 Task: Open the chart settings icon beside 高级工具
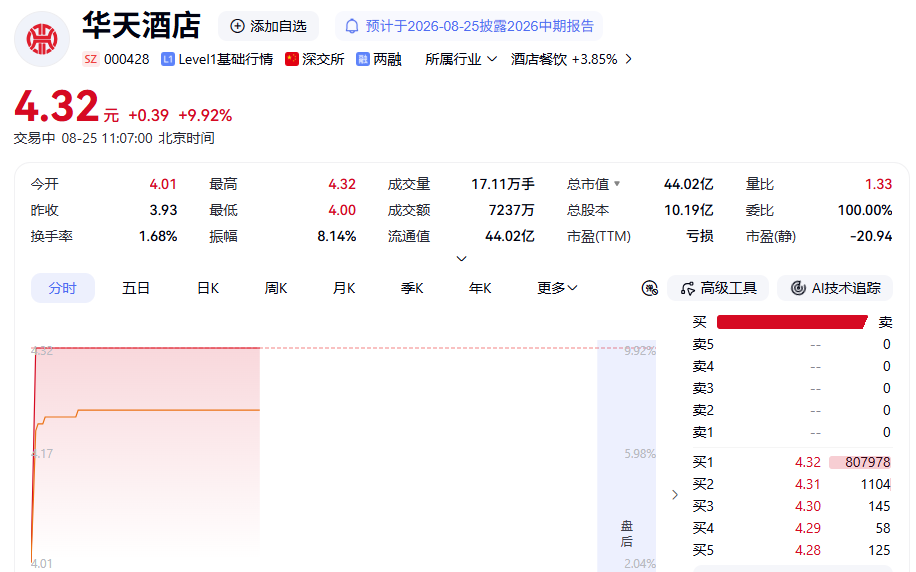[650, 288]
